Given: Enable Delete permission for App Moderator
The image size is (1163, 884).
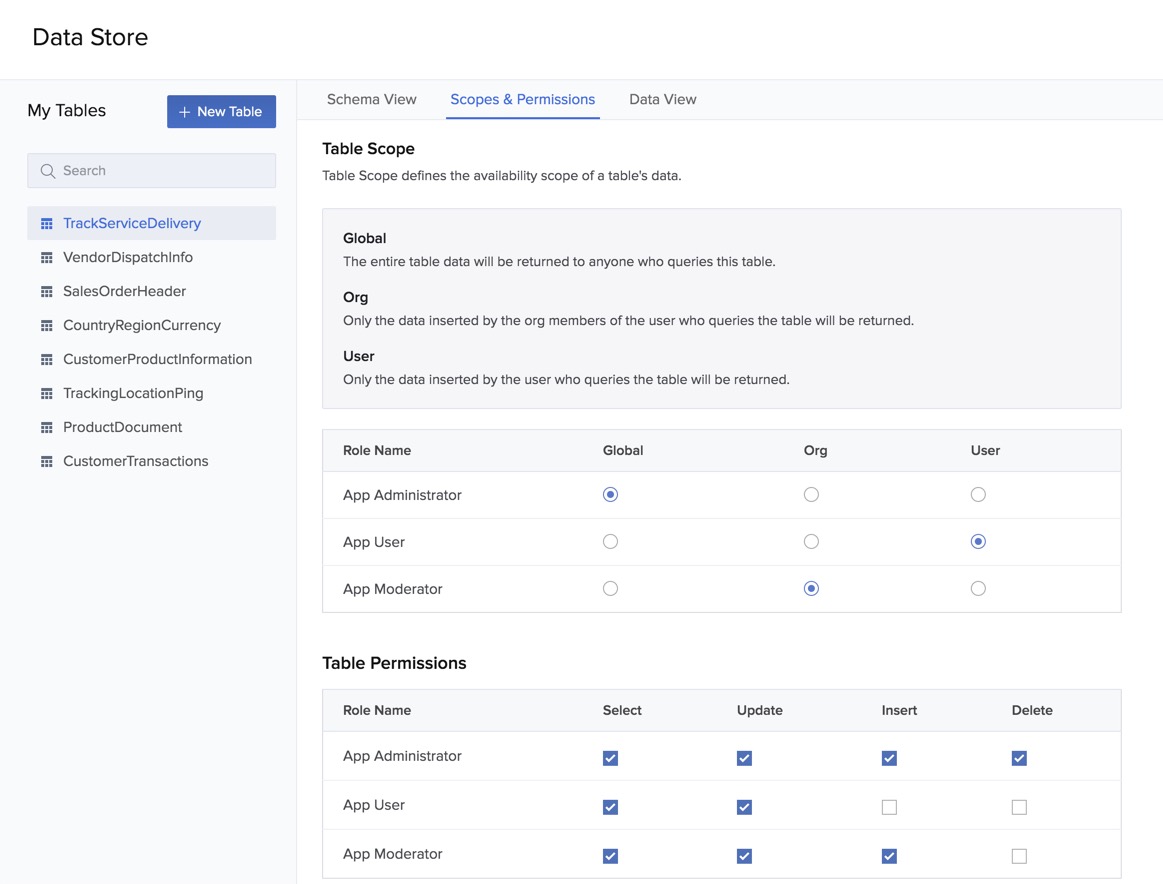Looking at the screenshot, I should pos(1018,855).
